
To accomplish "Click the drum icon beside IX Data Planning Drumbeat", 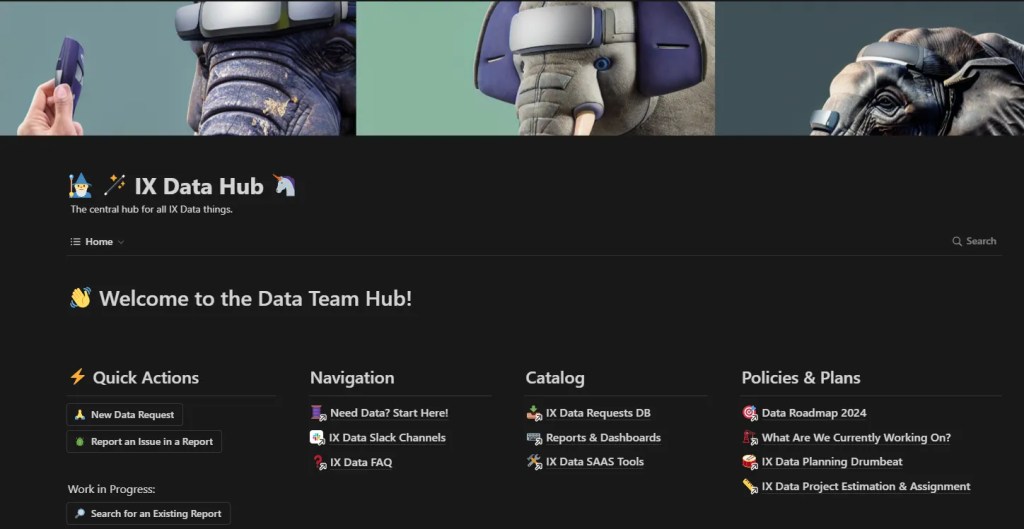I will coord(750,462).
